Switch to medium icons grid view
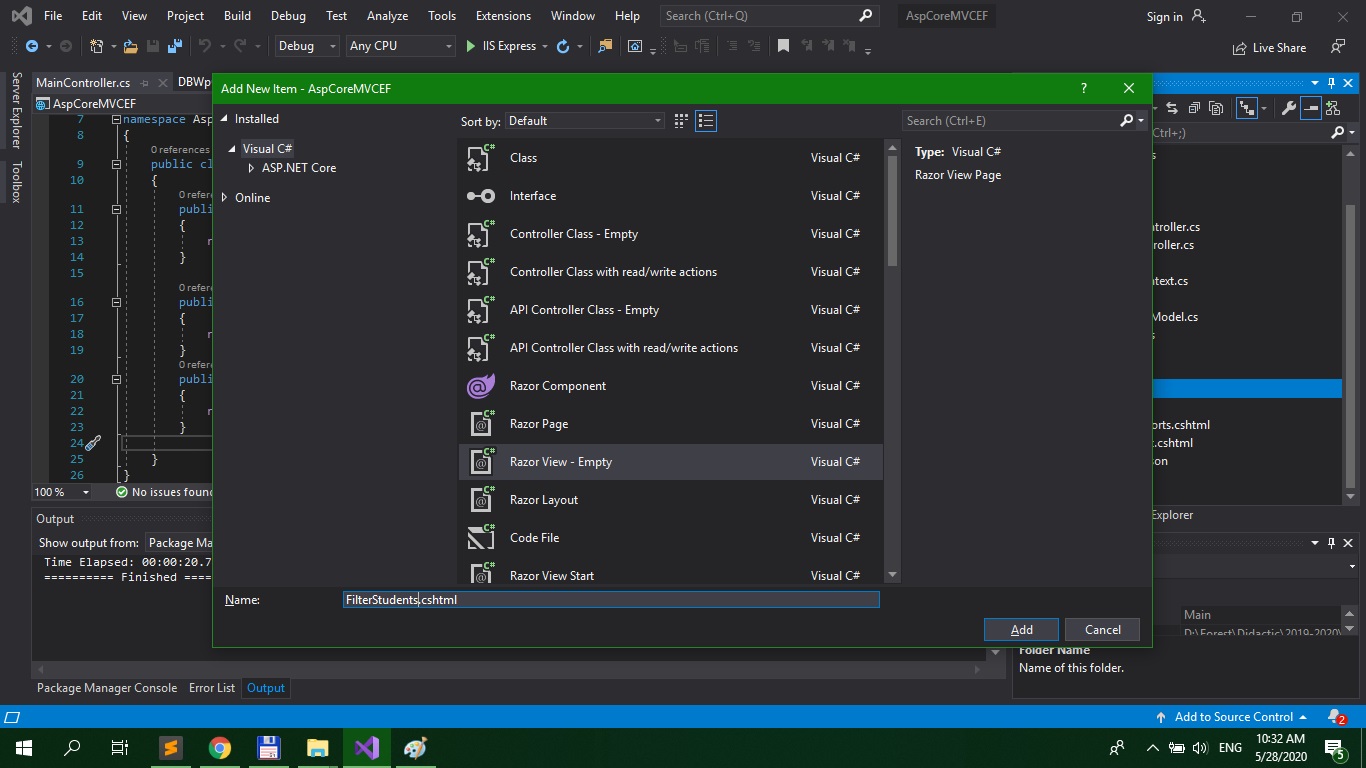Viewport: 1366px width, 768px height. coord(681,121)
